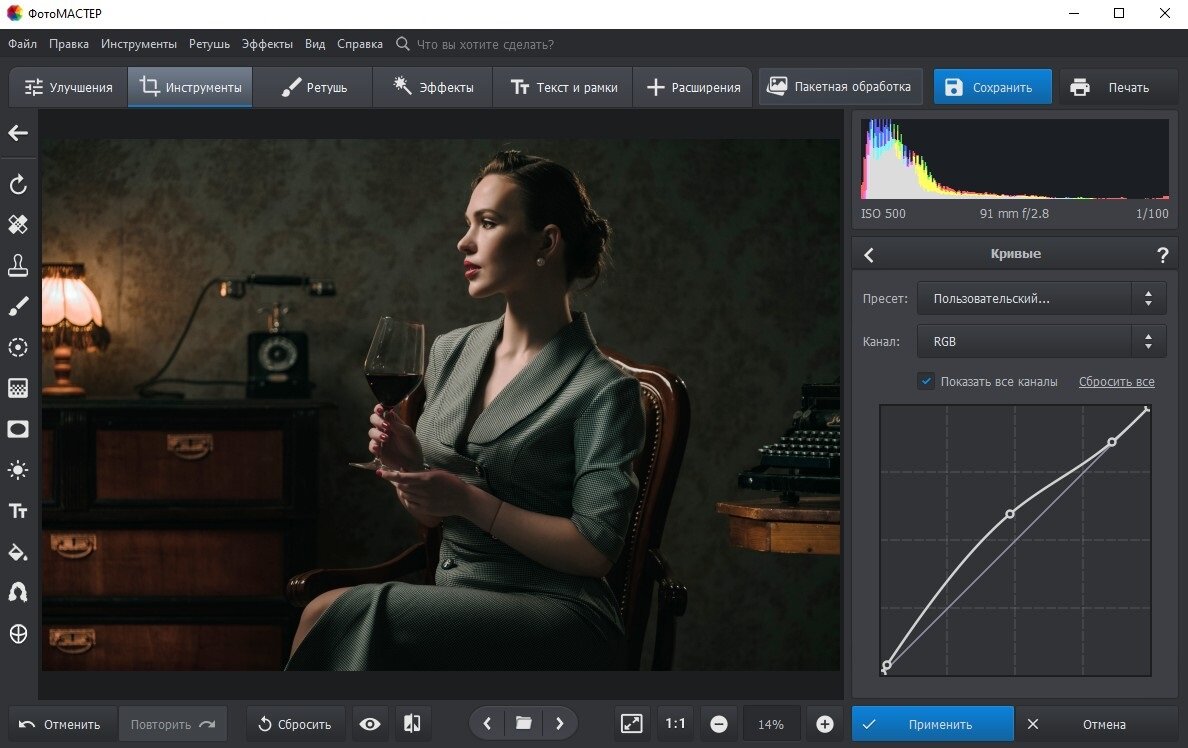Click the 'Что вы хотите сделать?' search field
The image size is (1188, 748).
485,44
